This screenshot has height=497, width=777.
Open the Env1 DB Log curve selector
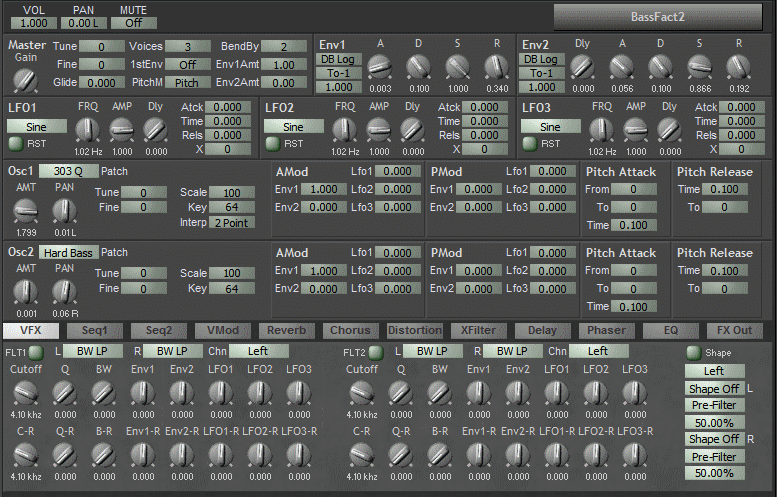click(x=338, y=59)
